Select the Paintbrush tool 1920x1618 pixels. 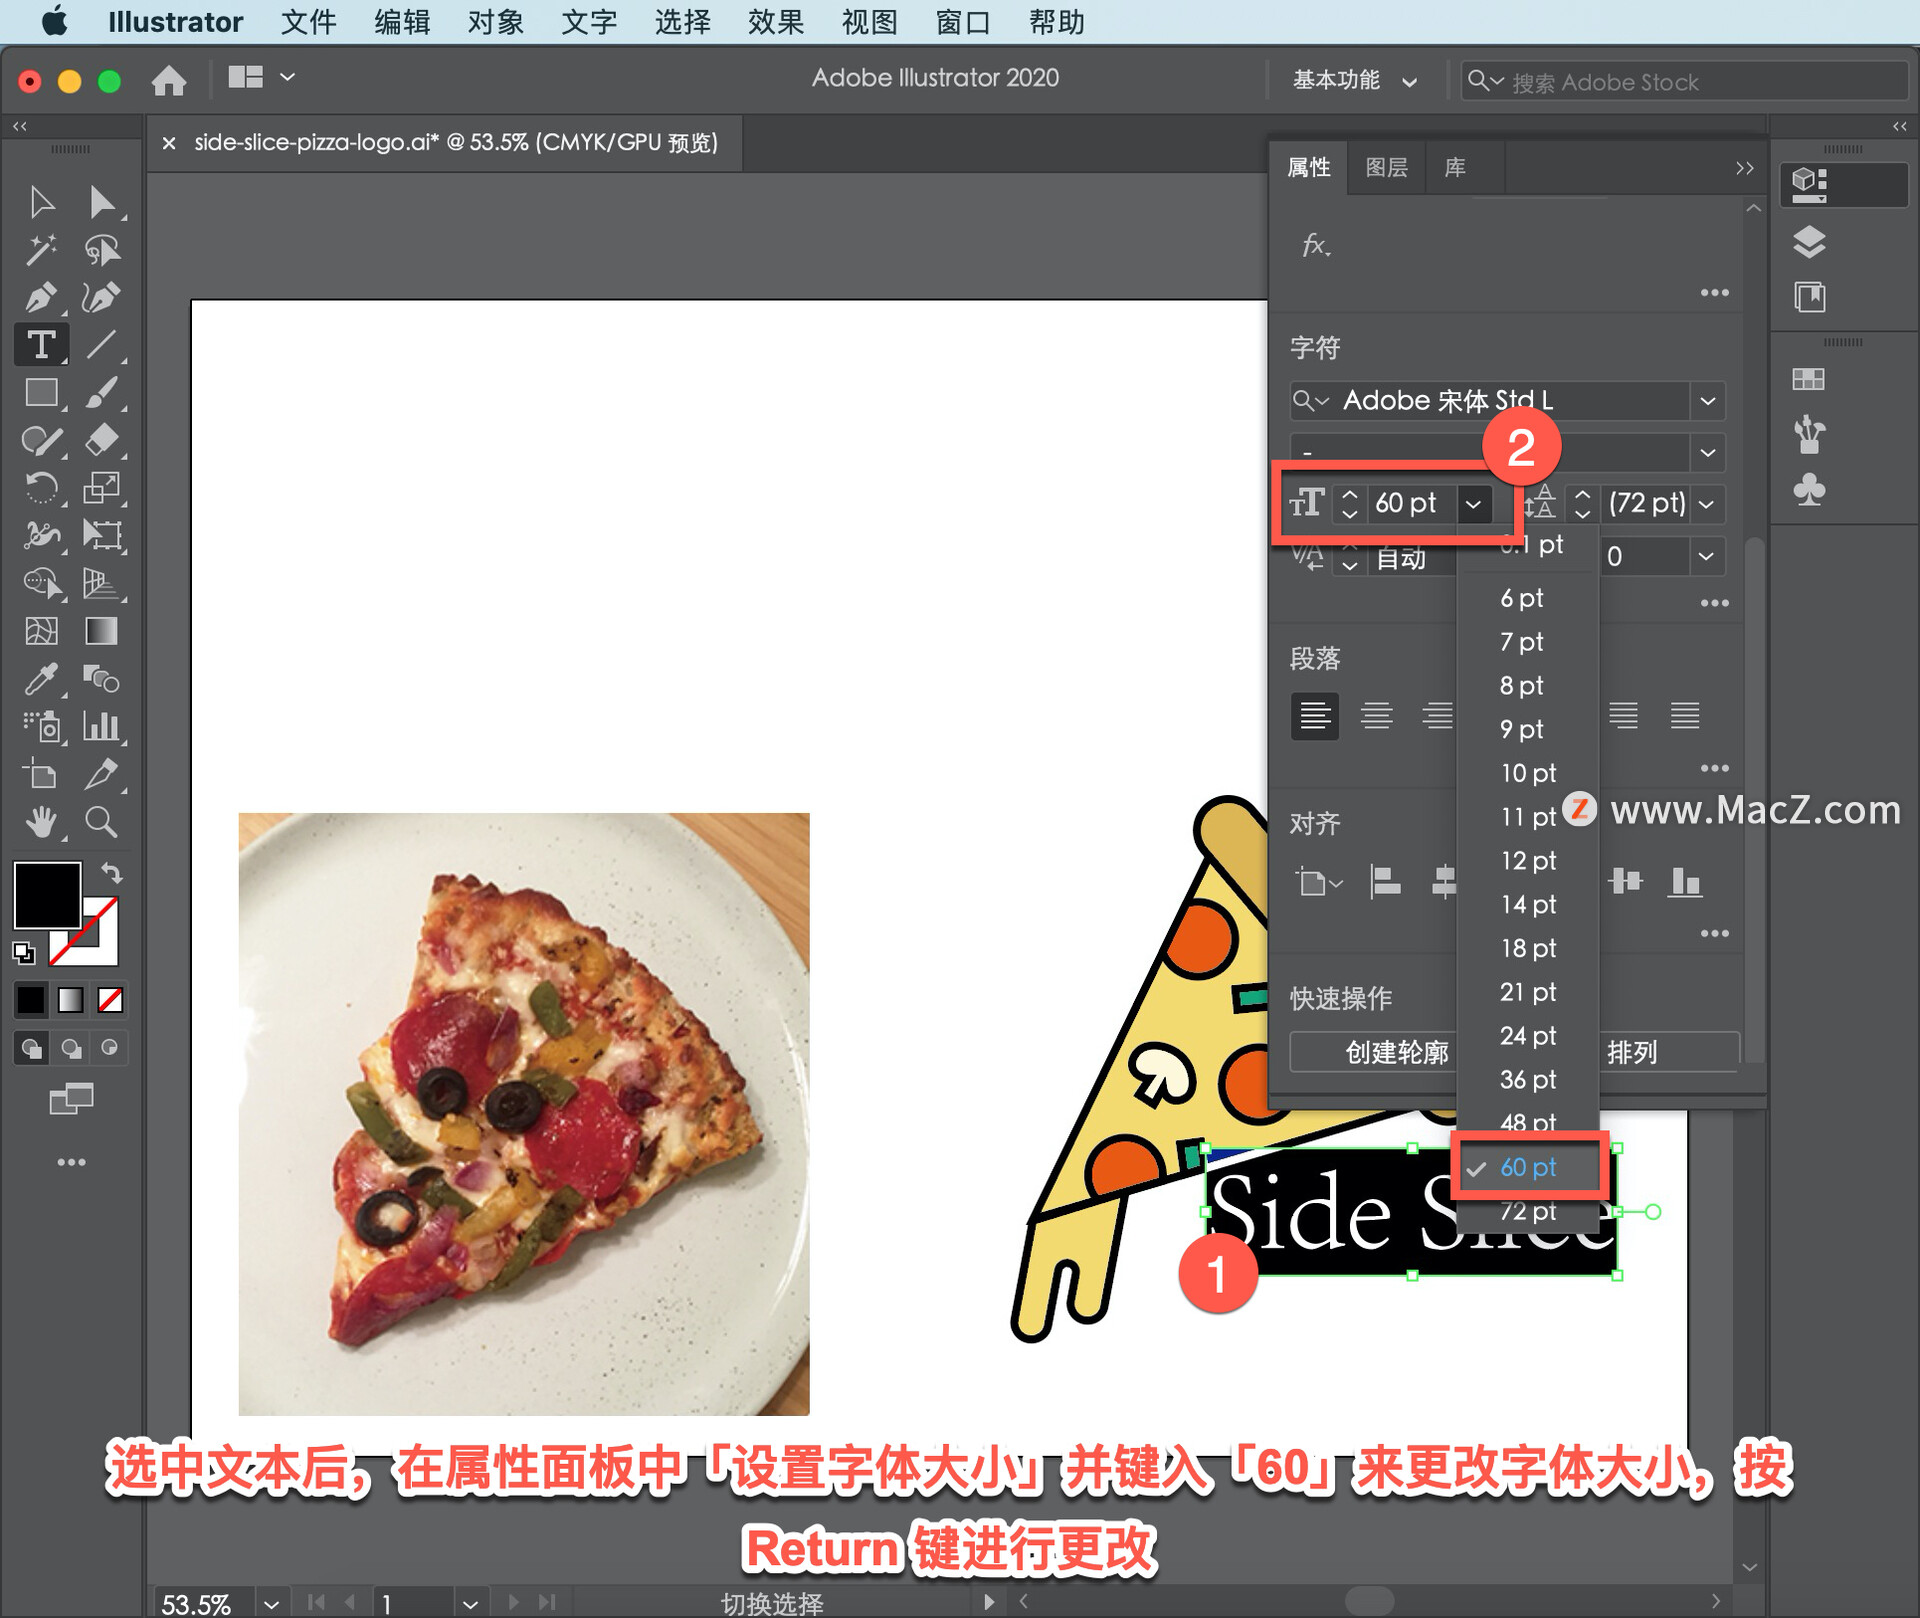[x=101, y=392]
